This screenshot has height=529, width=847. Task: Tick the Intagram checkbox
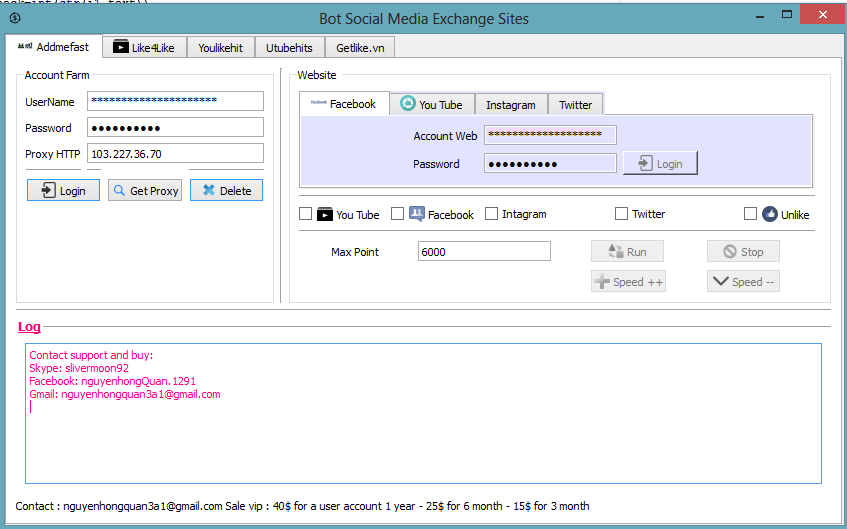[491, 214]
